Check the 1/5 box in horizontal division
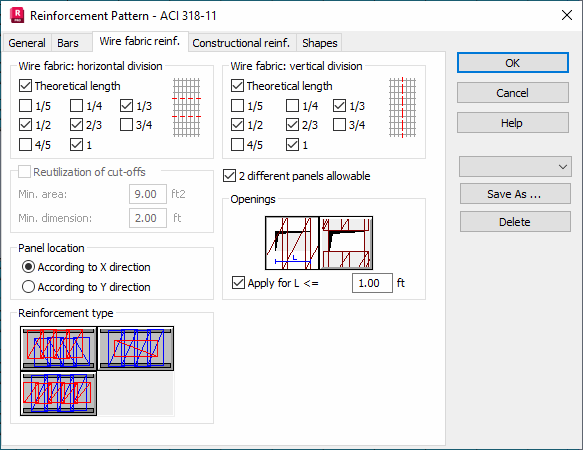 tap(25, 106)
